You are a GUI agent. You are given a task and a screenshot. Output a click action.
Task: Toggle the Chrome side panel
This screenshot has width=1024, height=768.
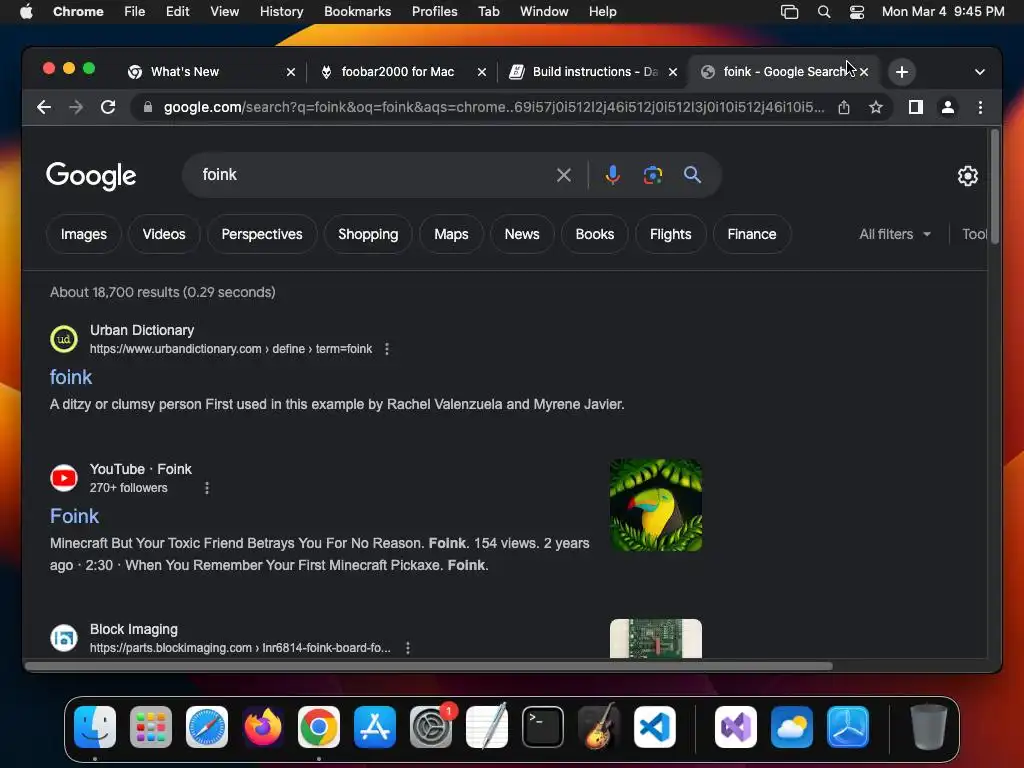pyautogui.click(x=916, y=107)
